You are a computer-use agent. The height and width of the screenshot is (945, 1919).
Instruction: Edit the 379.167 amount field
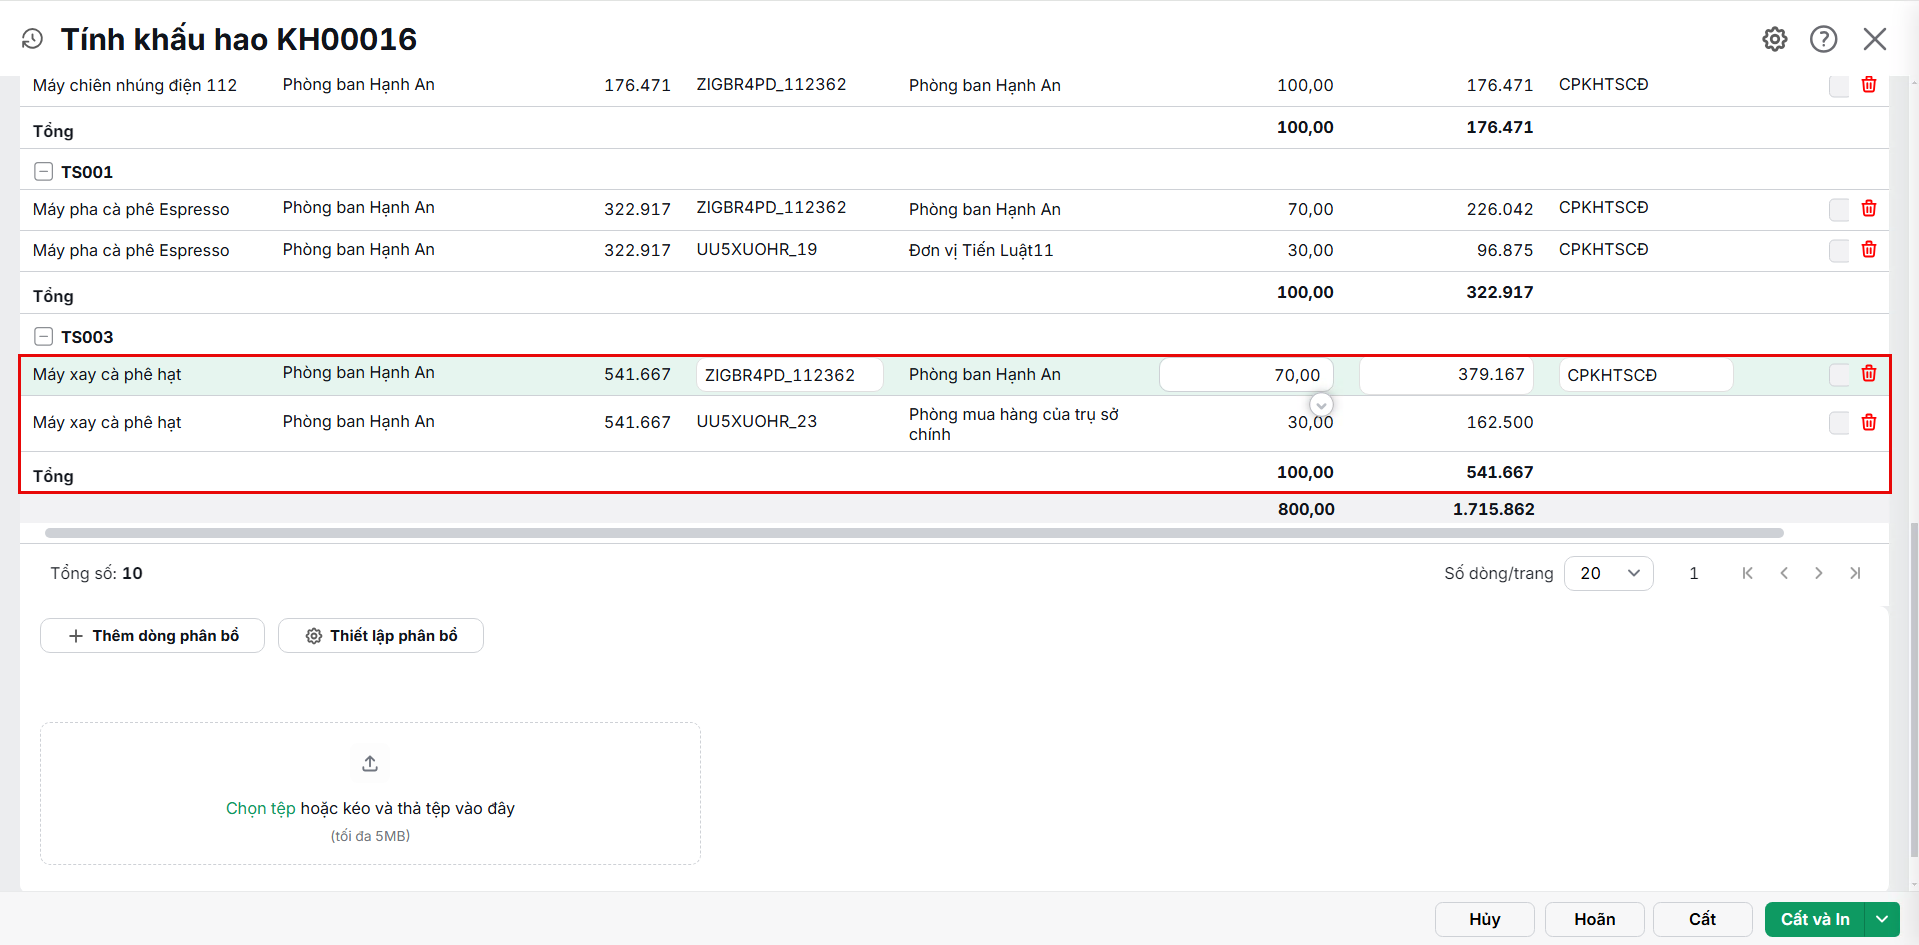1446,375
